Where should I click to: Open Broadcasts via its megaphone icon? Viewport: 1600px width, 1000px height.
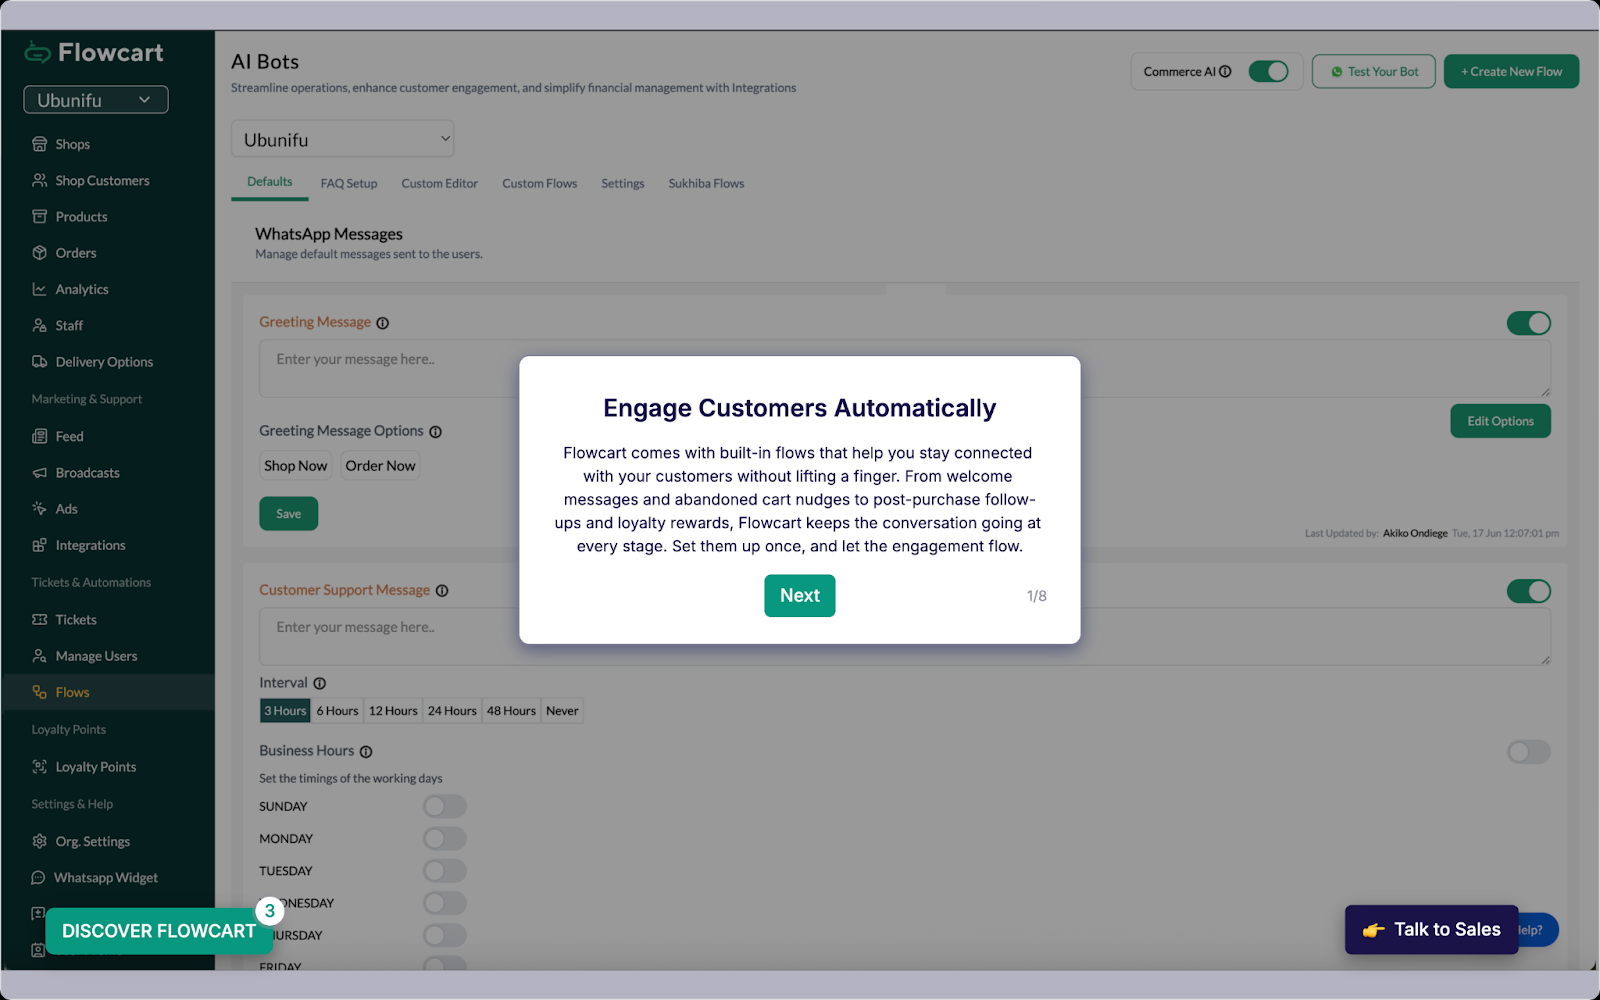[40, 472]
